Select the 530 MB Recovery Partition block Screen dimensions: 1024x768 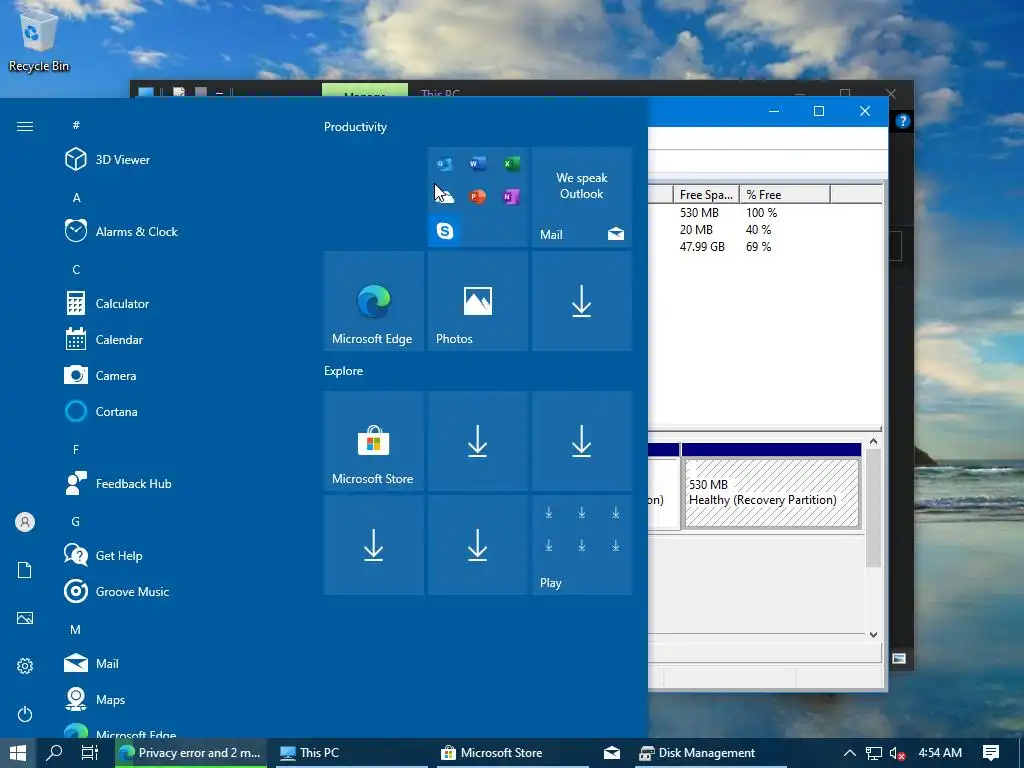771,492
